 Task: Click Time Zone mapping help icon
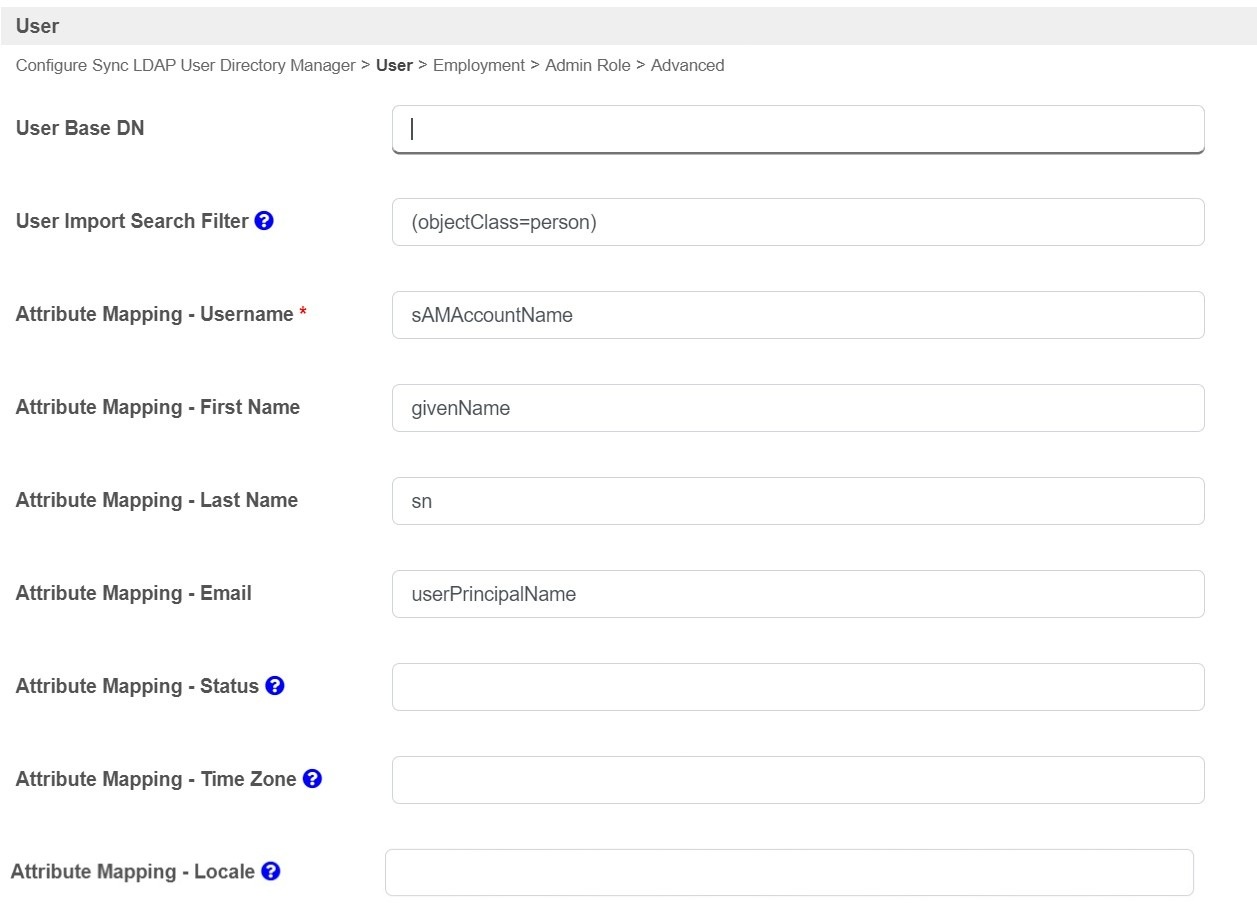(312, 779)
